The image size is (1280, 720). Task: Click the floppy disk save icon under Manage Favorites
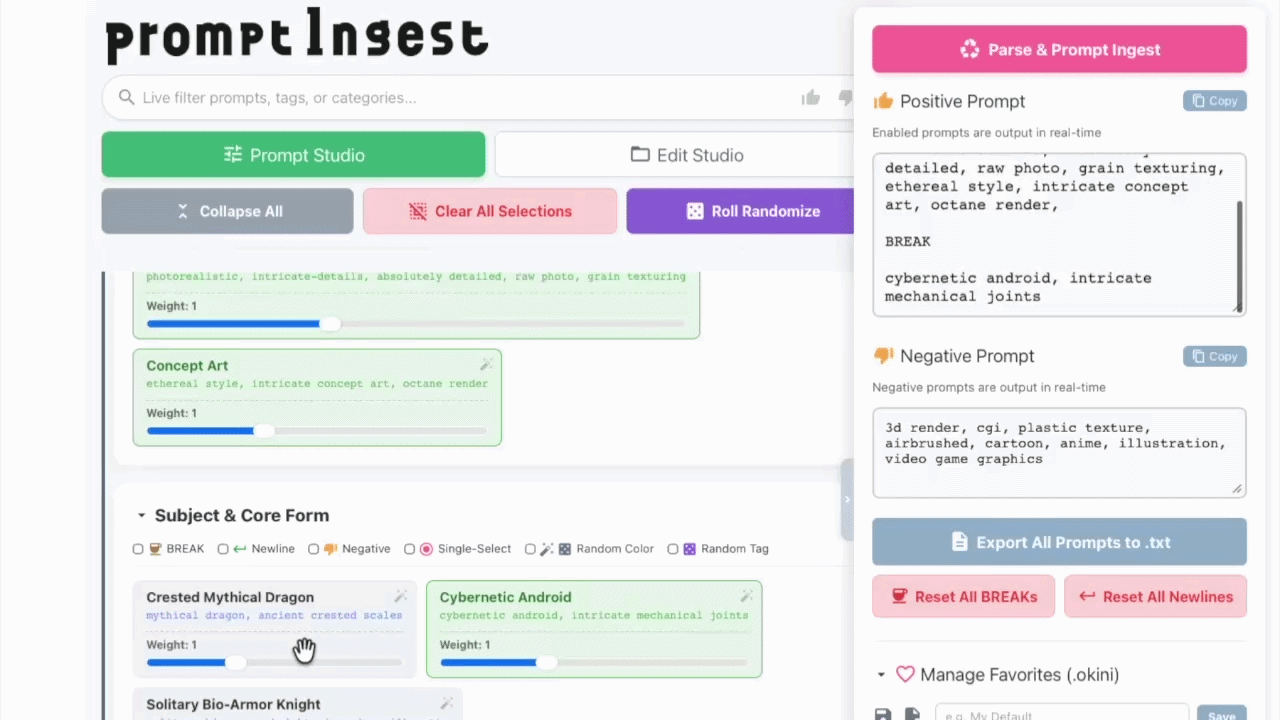[883, 714]
